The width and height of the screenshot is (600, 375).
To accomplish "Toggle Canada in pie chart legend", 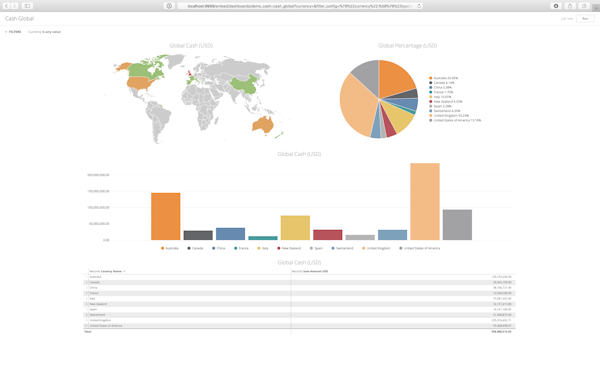I will tap(442, 83).
